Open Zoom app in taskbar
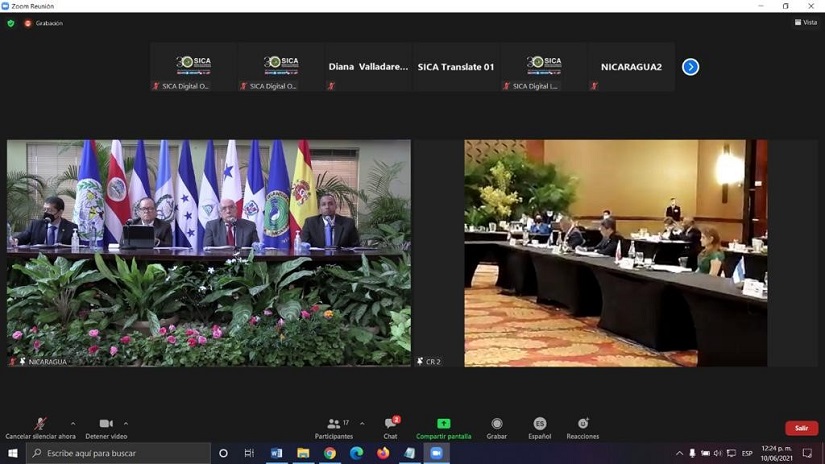 (x=436, y=453)
